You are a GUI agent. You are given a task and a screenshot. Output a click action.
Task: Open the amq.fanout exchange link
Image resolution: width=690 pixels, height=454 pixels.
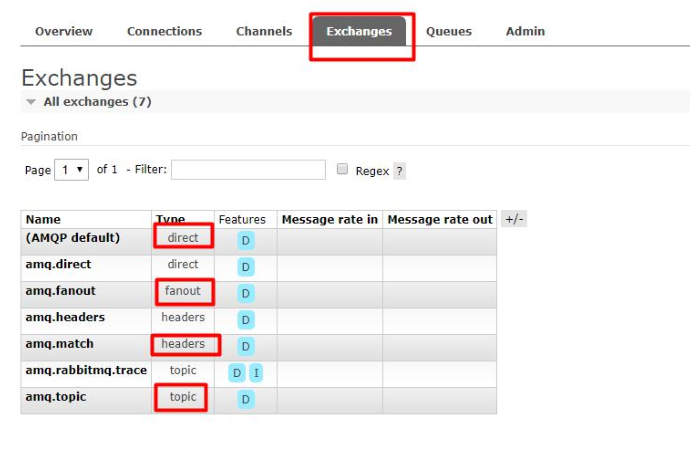pyautogui.click(x=60, y=291)
